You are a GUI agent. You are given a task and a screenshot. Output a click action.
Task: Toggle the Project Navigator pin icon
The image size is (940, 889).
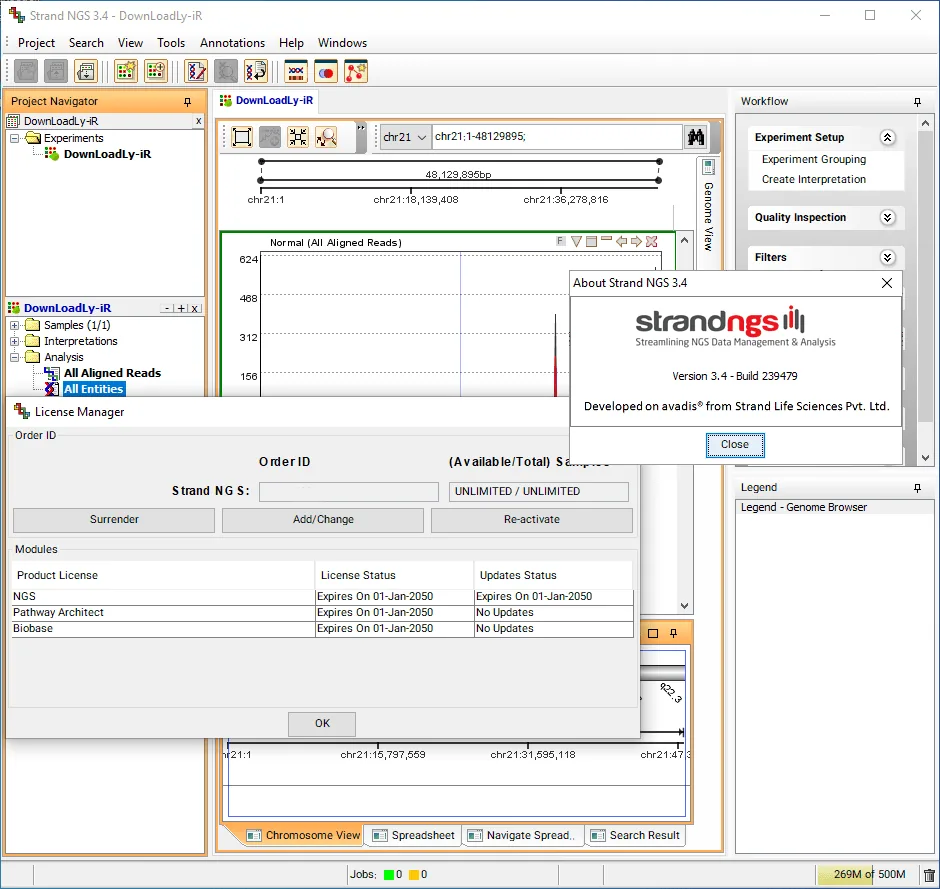[x=188, y=102]
